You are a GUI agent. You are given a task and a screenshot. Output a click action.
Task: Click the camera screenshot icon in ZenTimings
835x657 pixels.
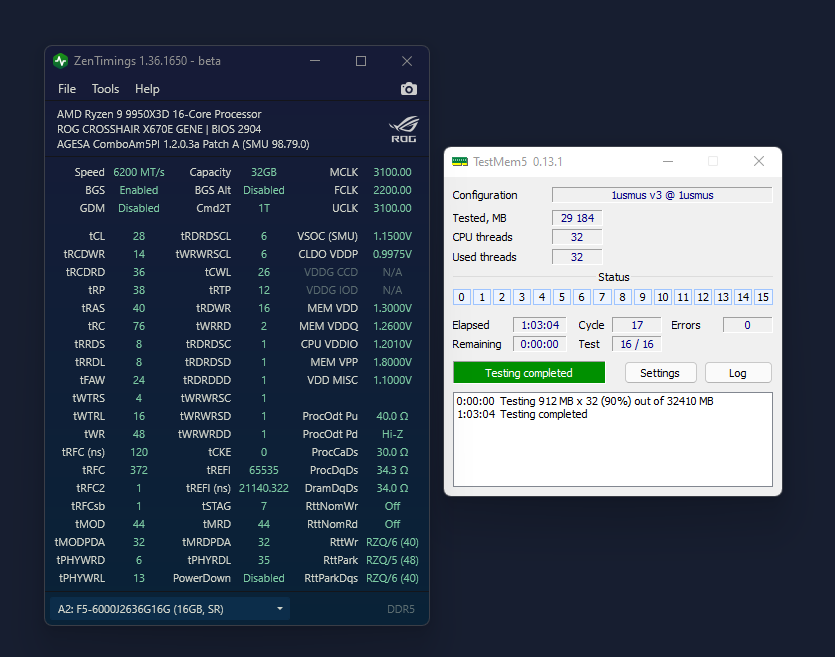pos(408,89)
